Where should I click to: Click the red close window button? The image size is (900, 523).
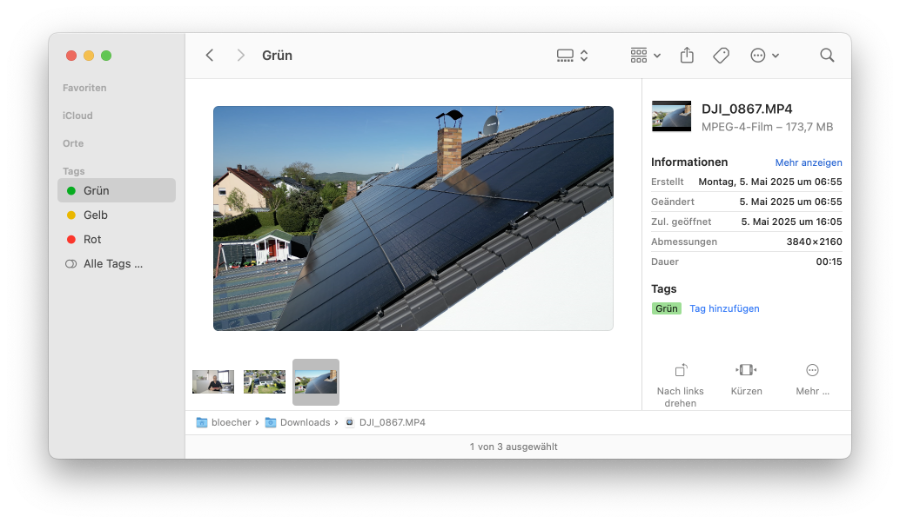(71, 56)
